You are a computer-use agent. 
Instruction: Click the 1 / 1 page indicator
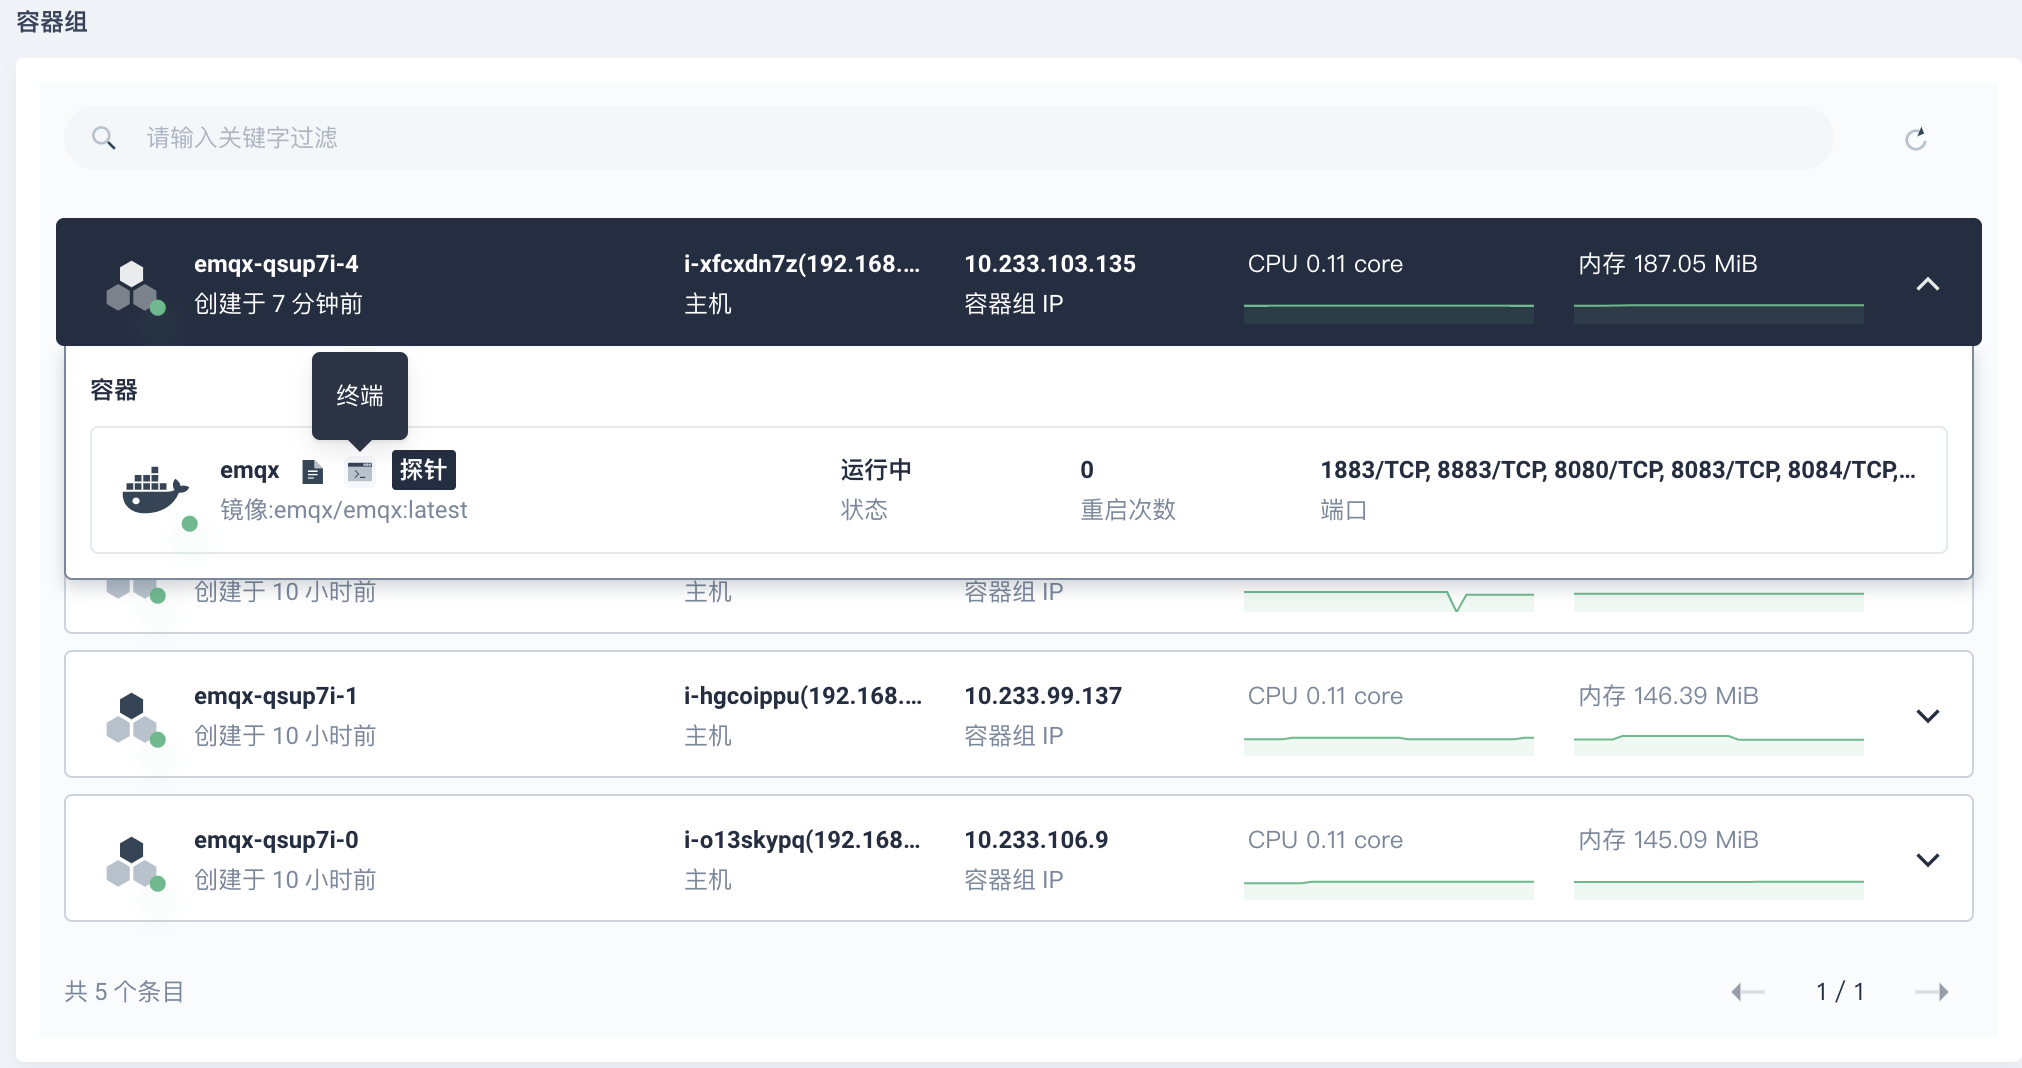(x=1840, y=992)
